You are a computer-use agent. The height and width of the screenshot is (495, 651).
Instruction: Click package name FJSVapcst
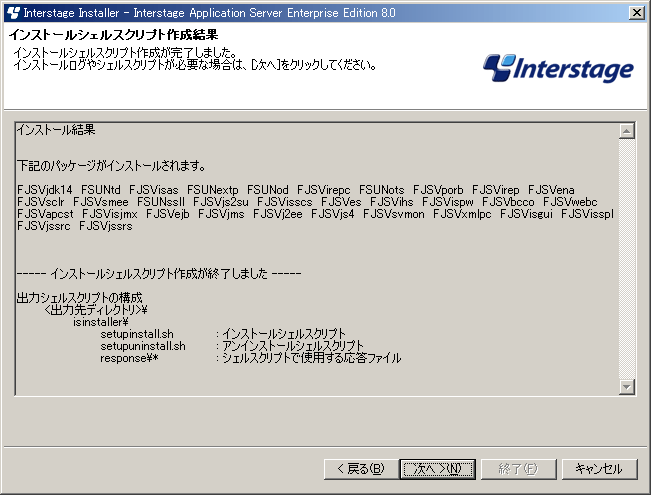click(x=45, y=214)
